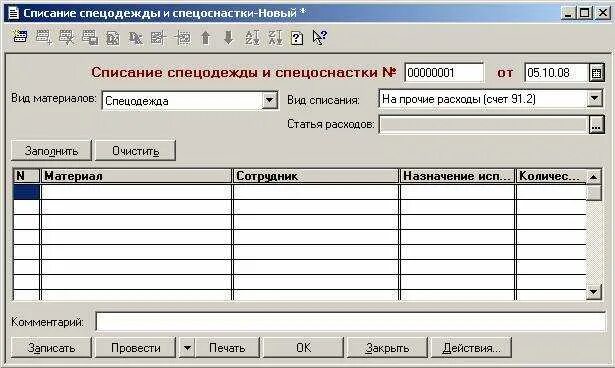Click the Move row down arrow icon
Screen dimensions: 615x368
tap(228, 38)
